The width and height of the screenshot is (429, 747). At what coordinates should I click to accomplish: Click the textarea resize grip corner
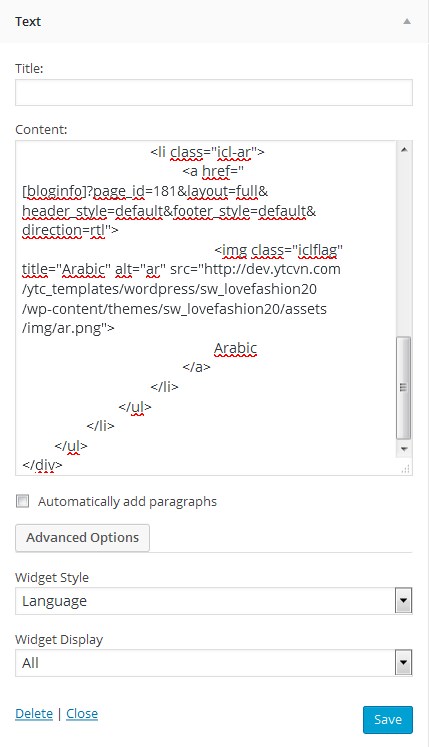click(405, 469)
